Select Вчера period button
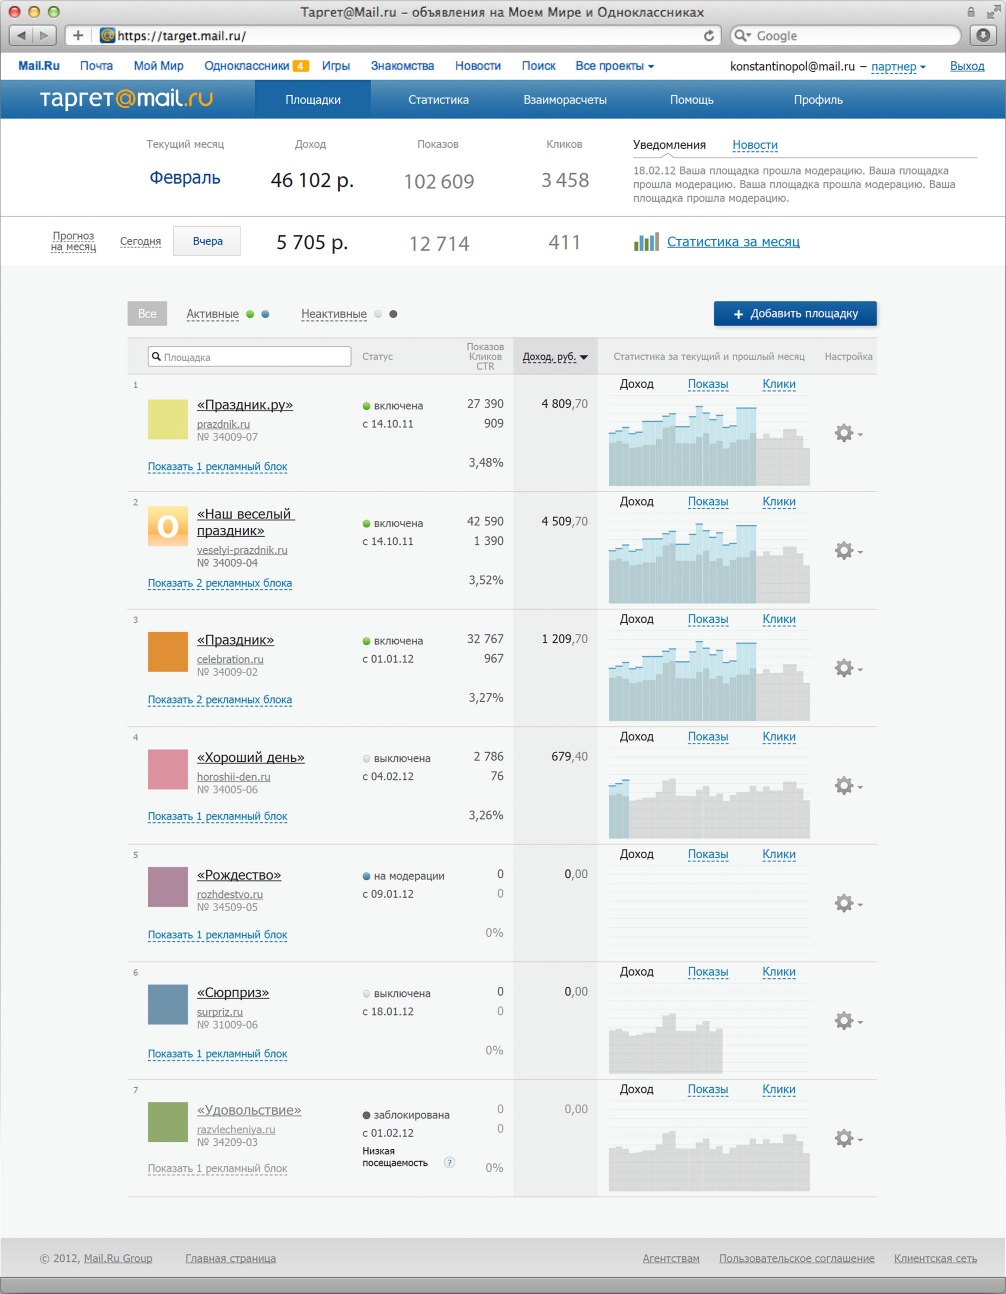The width and height of the screenshot is (1006, 1294). pyautogui.click(x=207, y=241)
